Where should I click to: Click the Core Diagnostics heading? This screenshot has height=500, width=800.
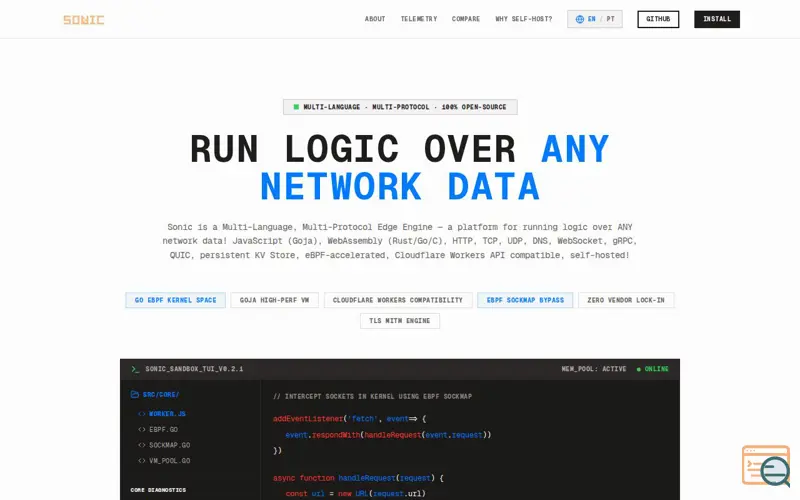158,490
